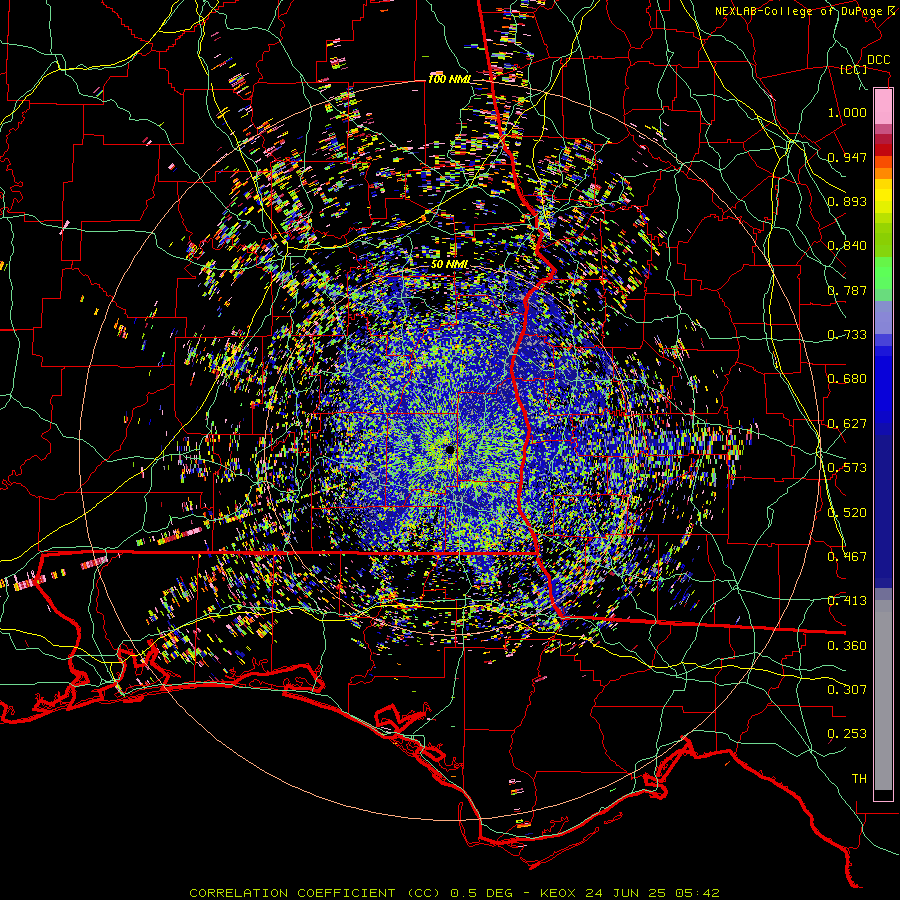The width and height of the screenshot is (900, 900).
Task: Click the yellow segment of the color bar
Action: coord(883,197)
